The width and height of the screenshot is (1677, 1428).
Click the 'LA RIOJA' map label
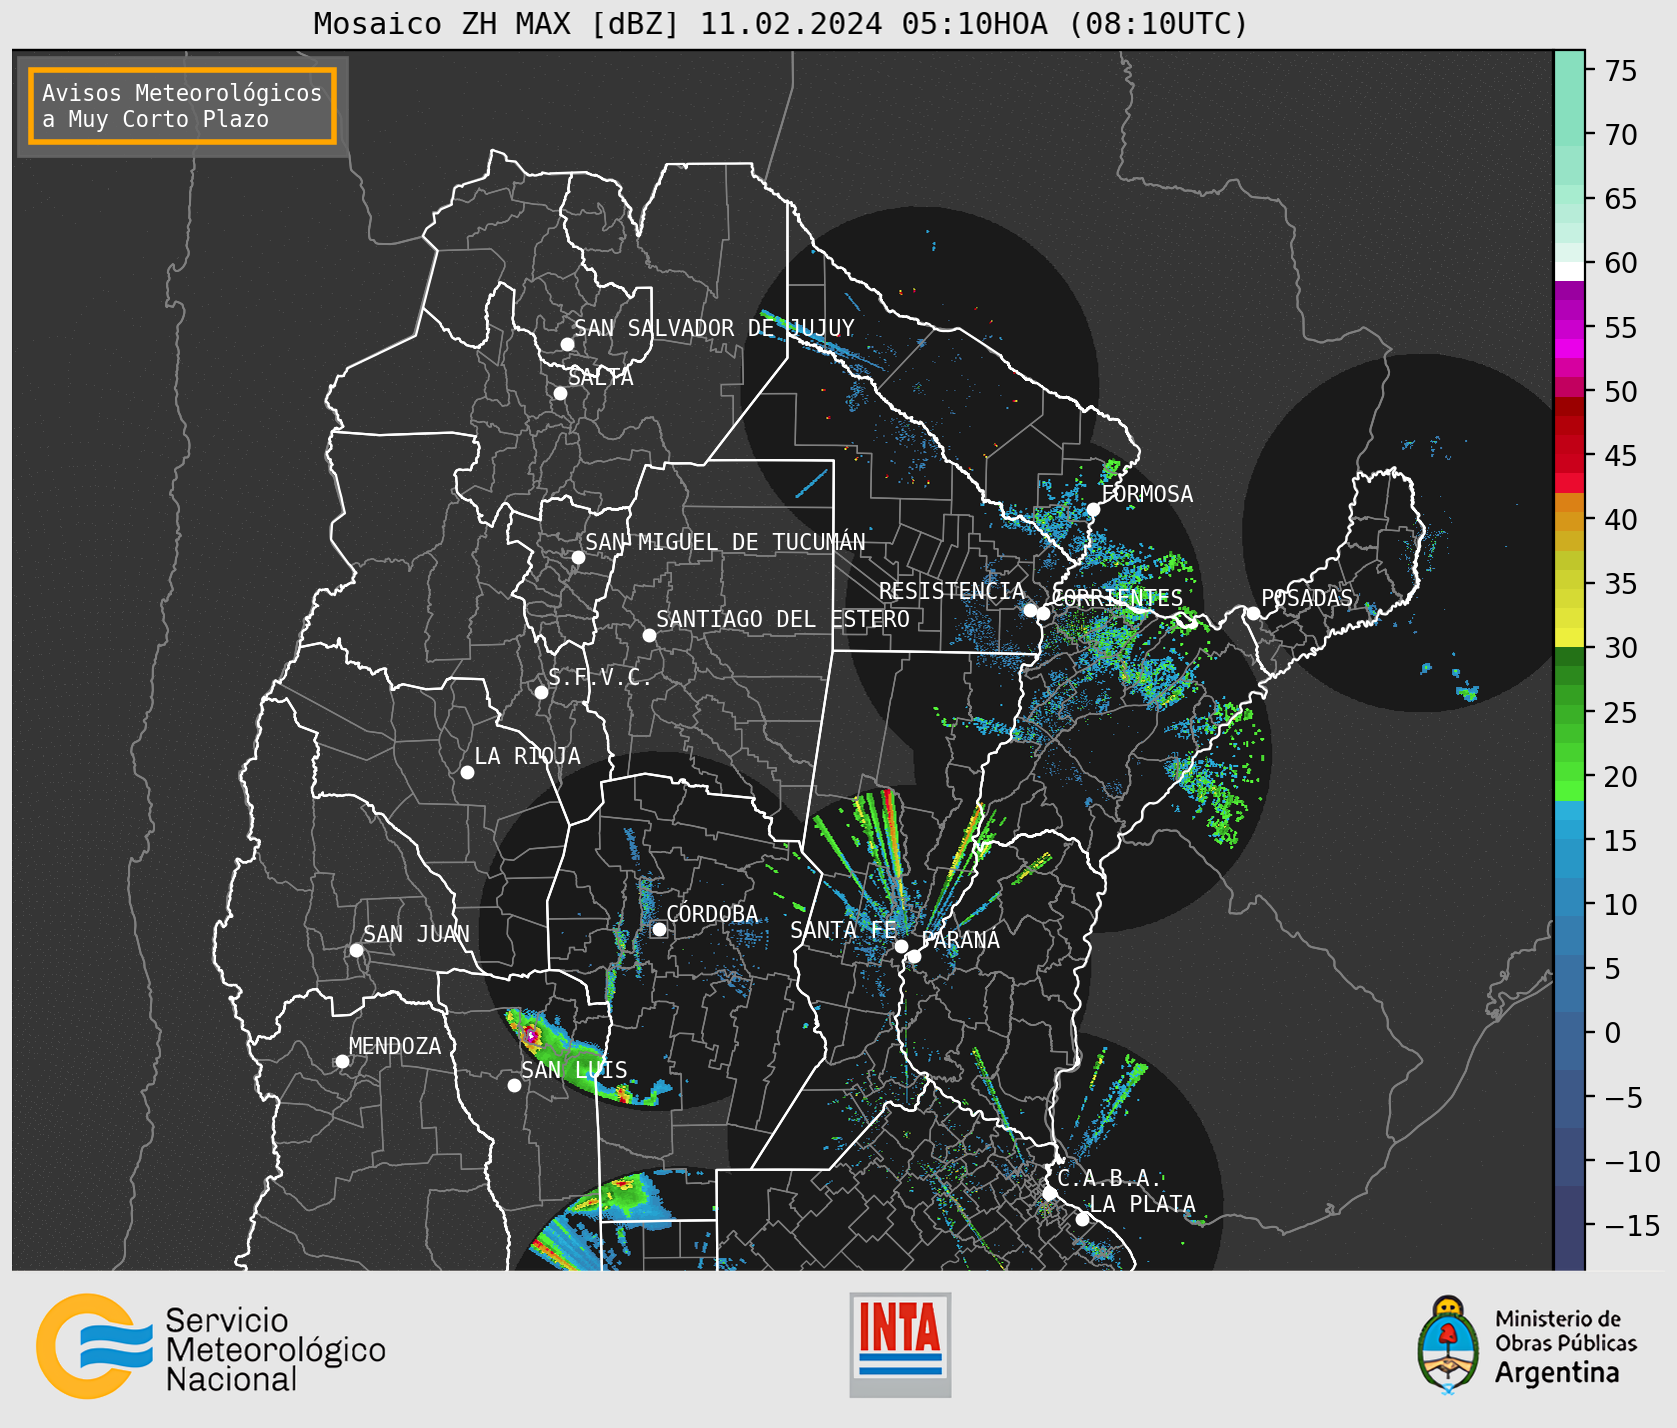point(527,756)
